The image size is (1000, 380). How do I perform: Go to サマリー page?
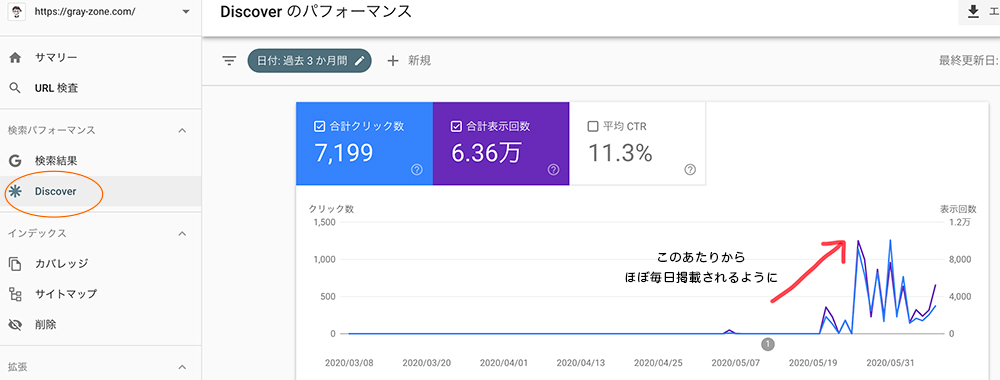[x=56, y=58]
